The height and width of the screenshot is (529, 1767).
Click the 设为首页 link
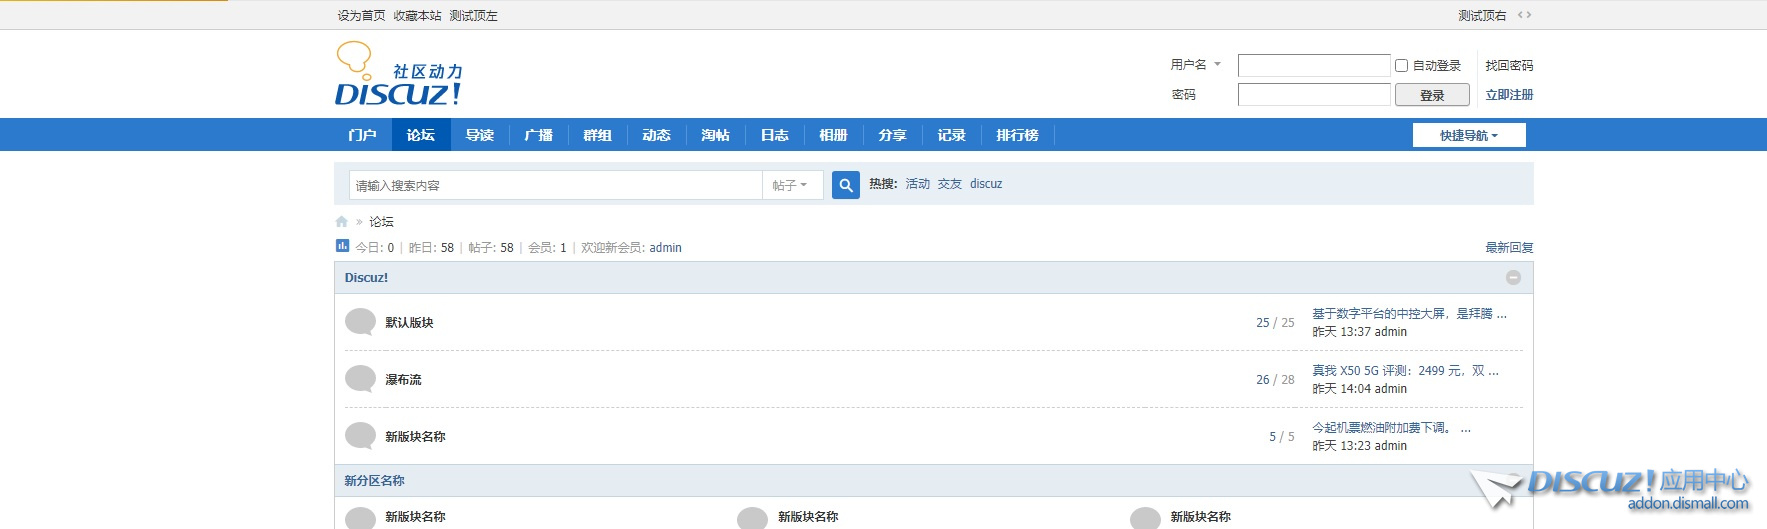click(x=361, y=16)
